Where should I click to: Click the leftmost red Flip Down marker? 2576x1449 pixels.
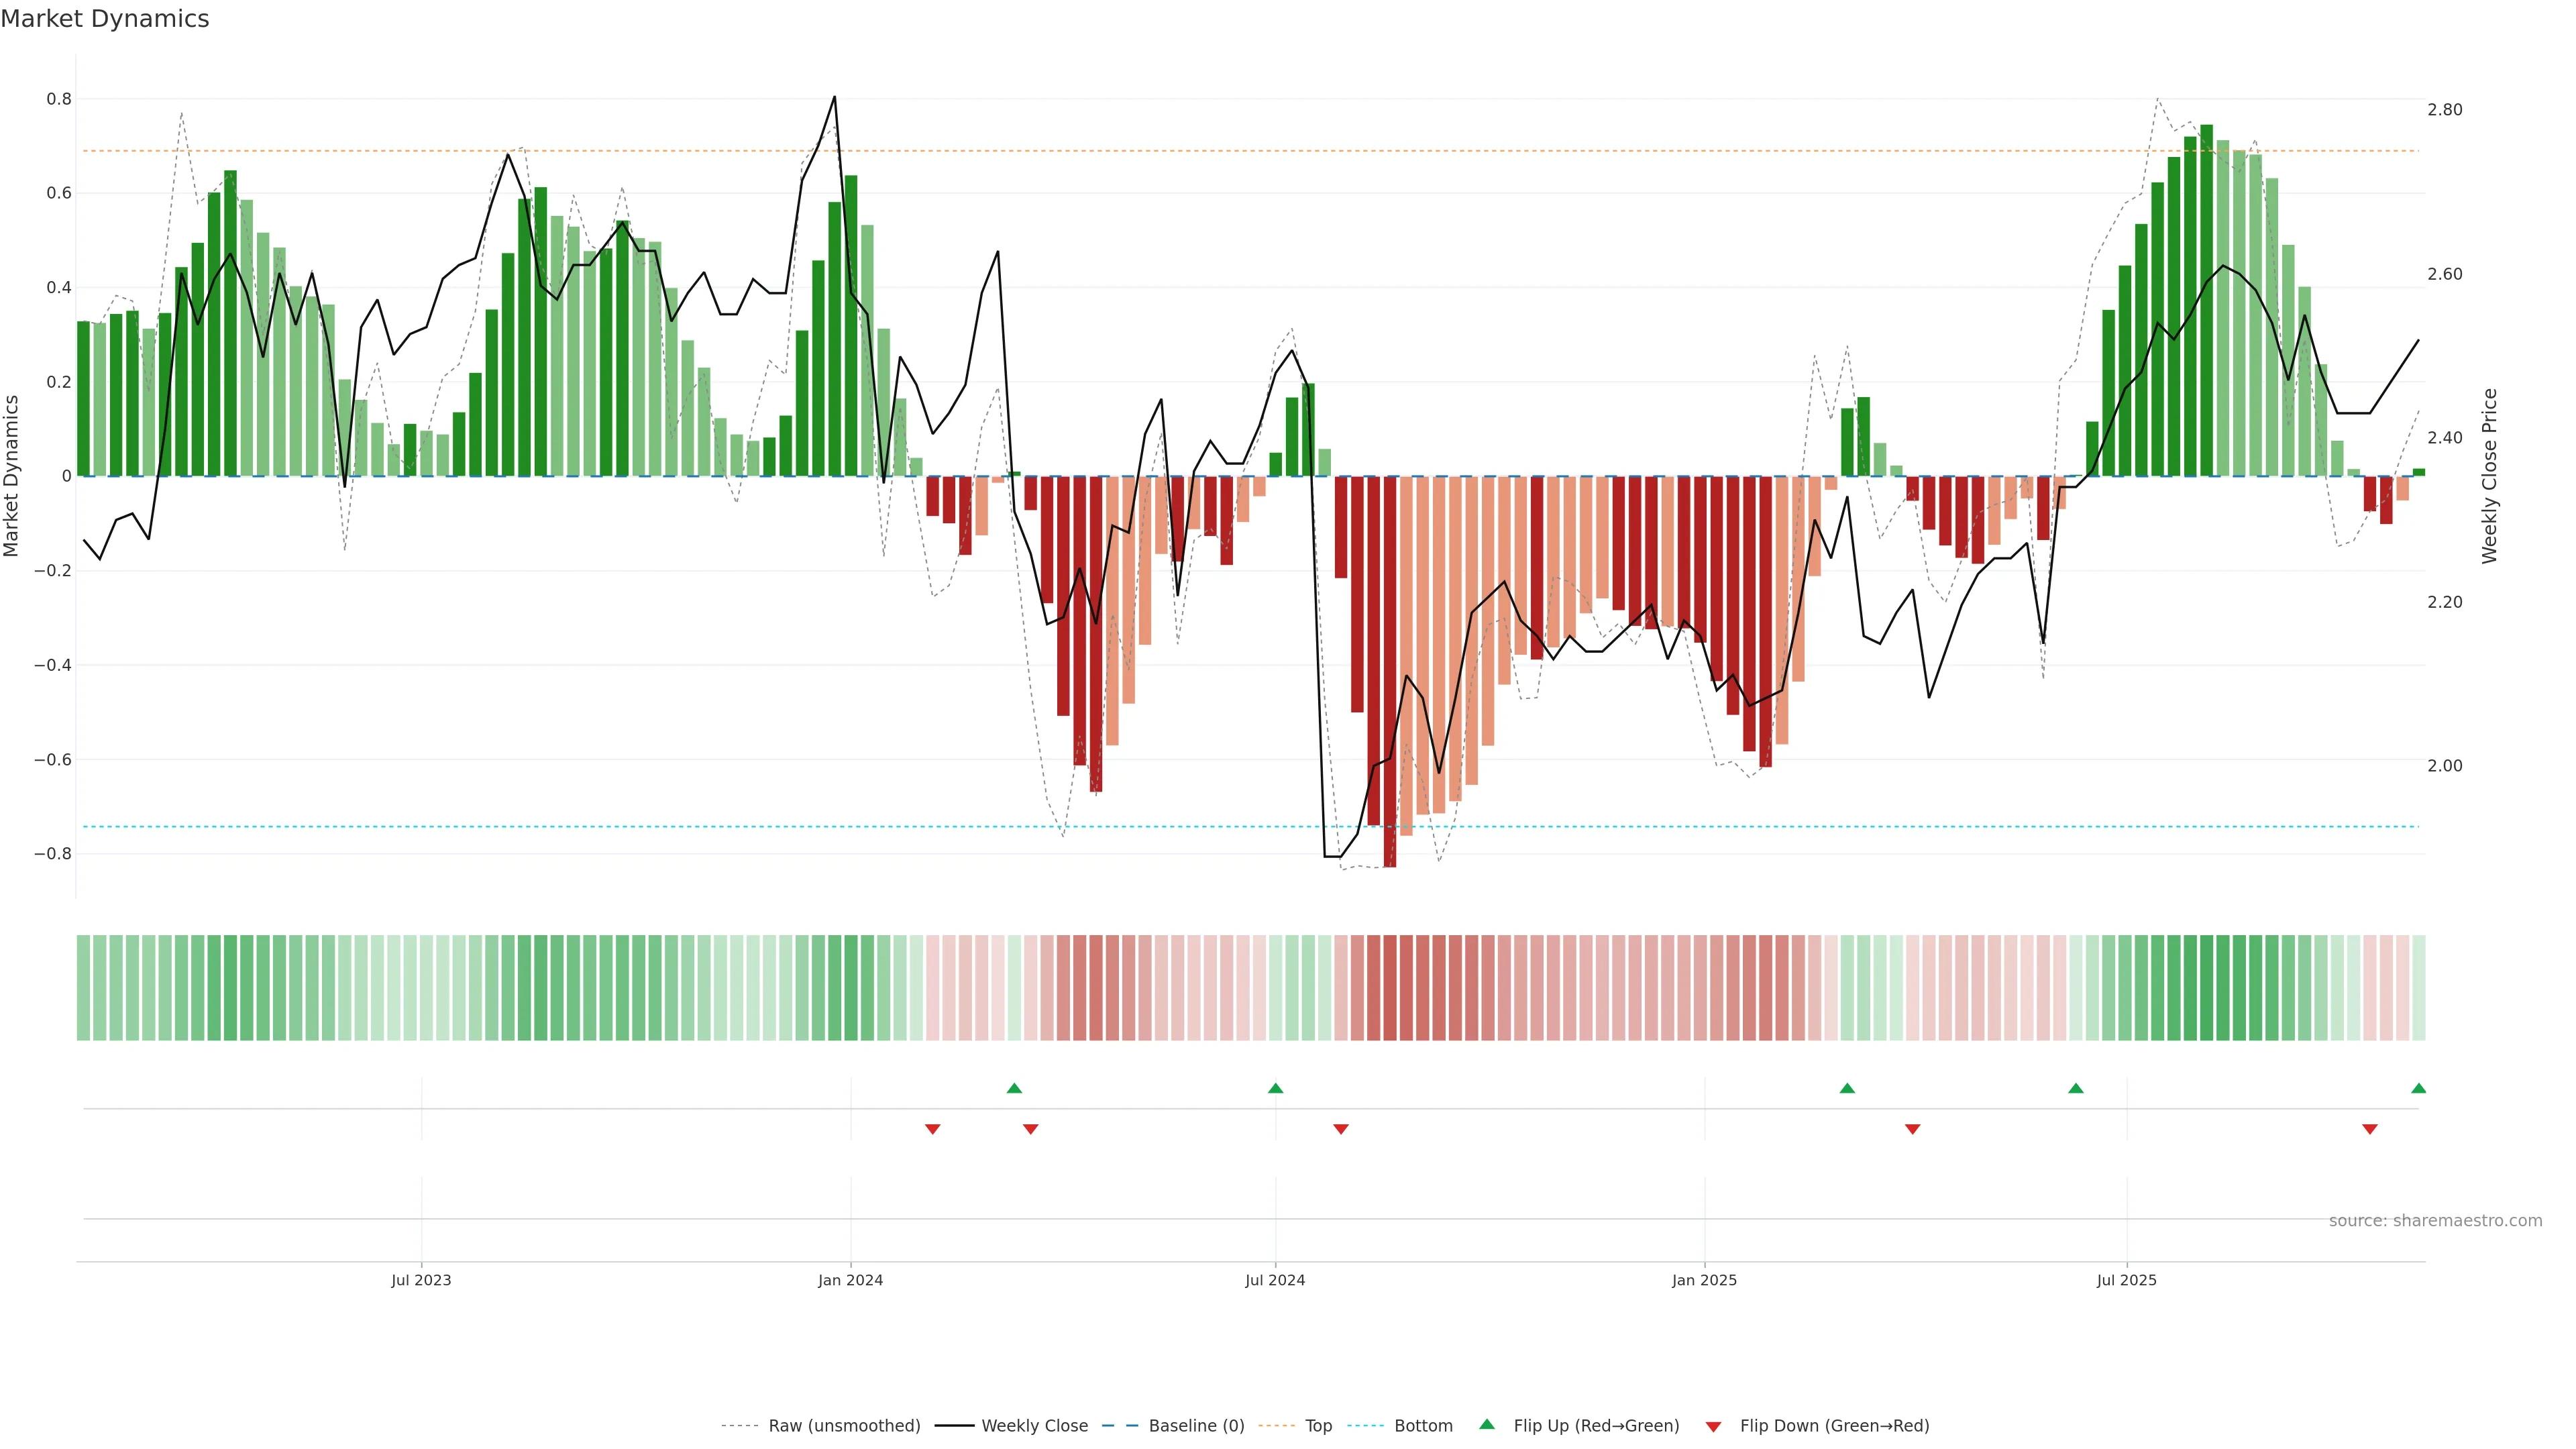pyautogui.click(x=932, y=1129)
